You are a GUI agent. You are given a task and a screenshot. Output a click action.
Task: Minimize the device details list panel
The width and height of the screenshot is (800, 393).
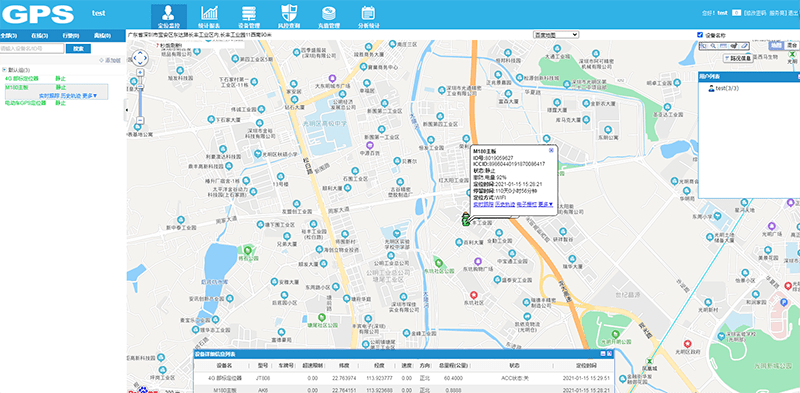603,354
